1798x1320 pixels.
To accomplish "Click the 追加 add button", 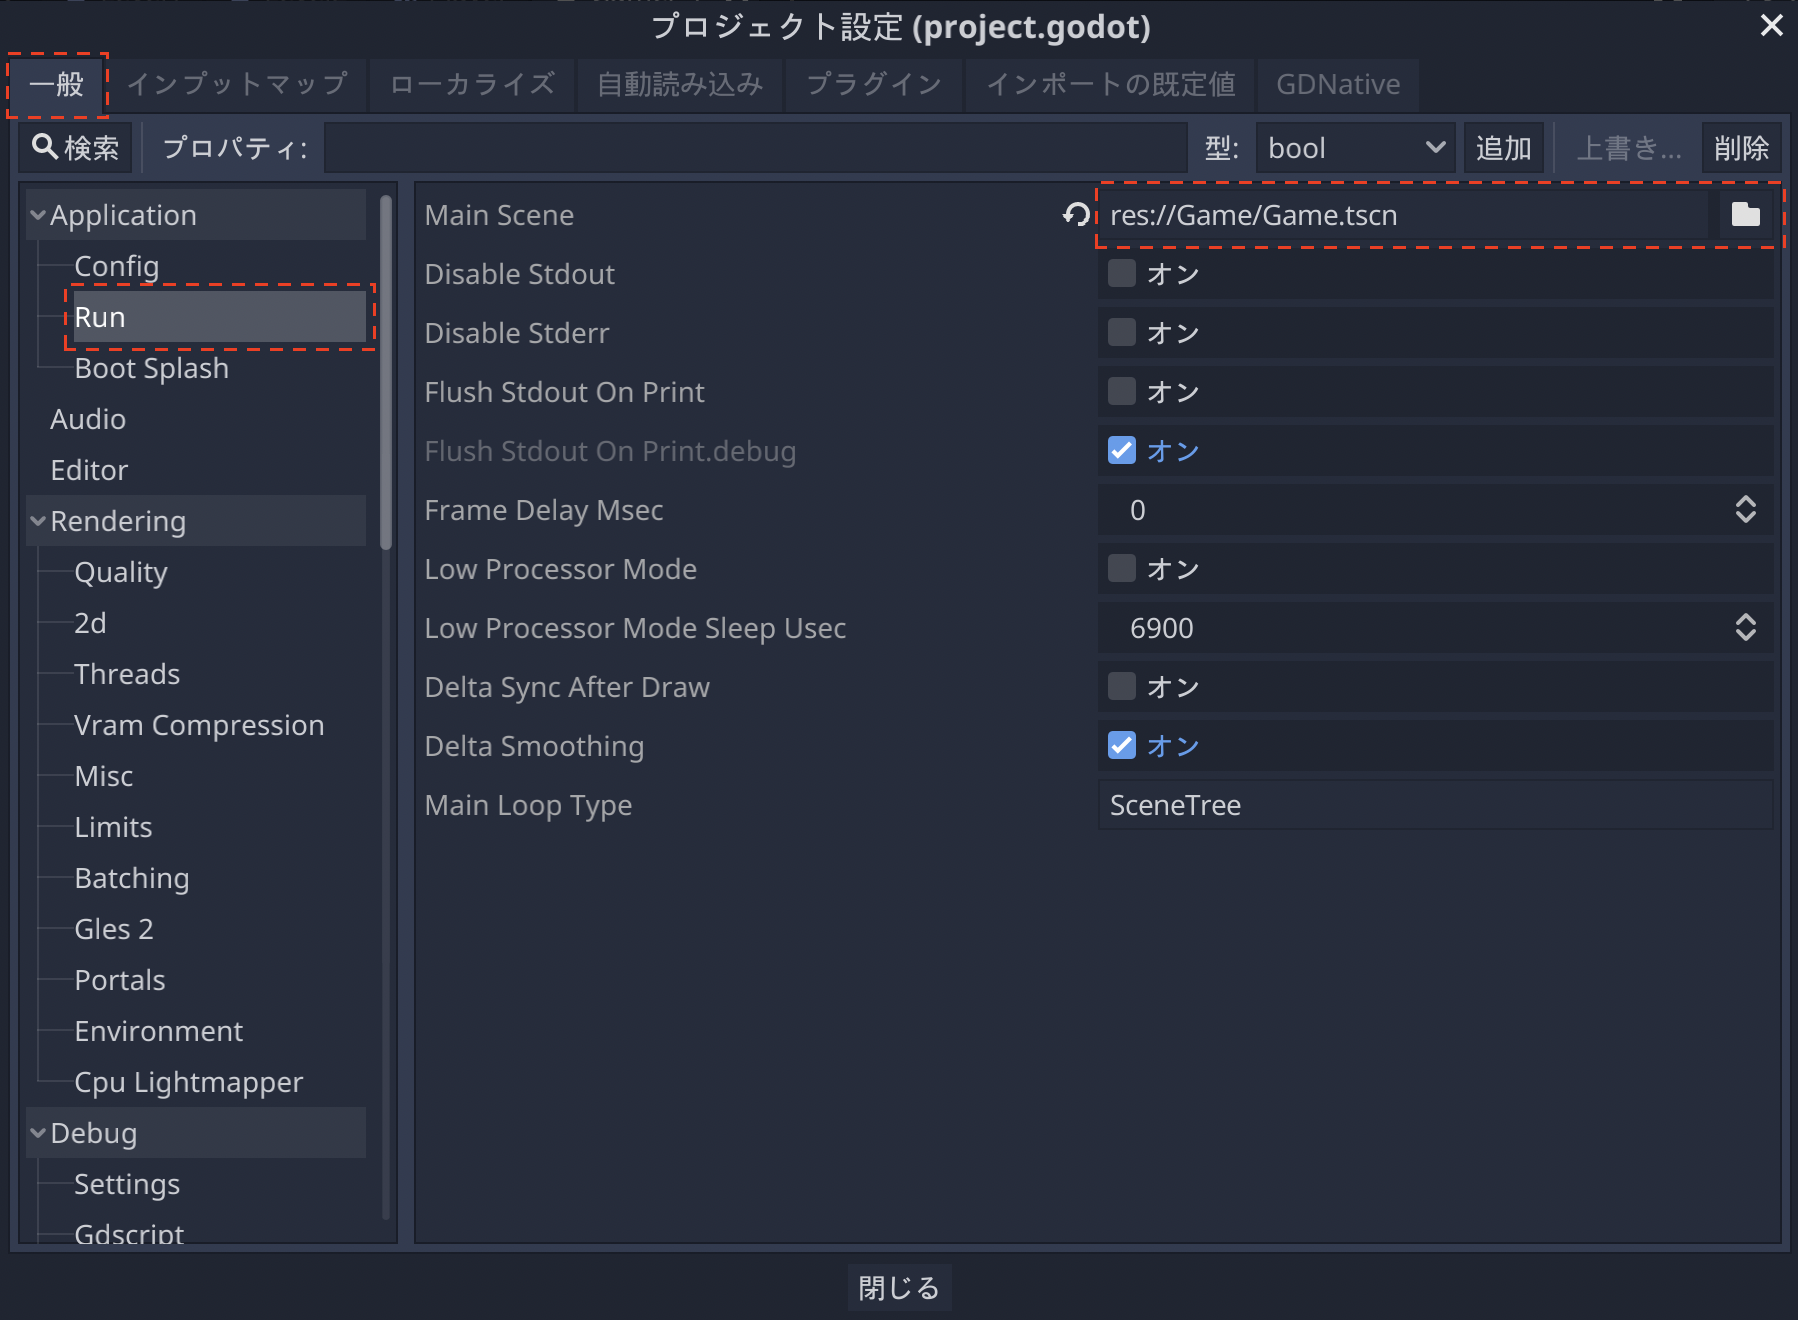I will coord(1503,148).
